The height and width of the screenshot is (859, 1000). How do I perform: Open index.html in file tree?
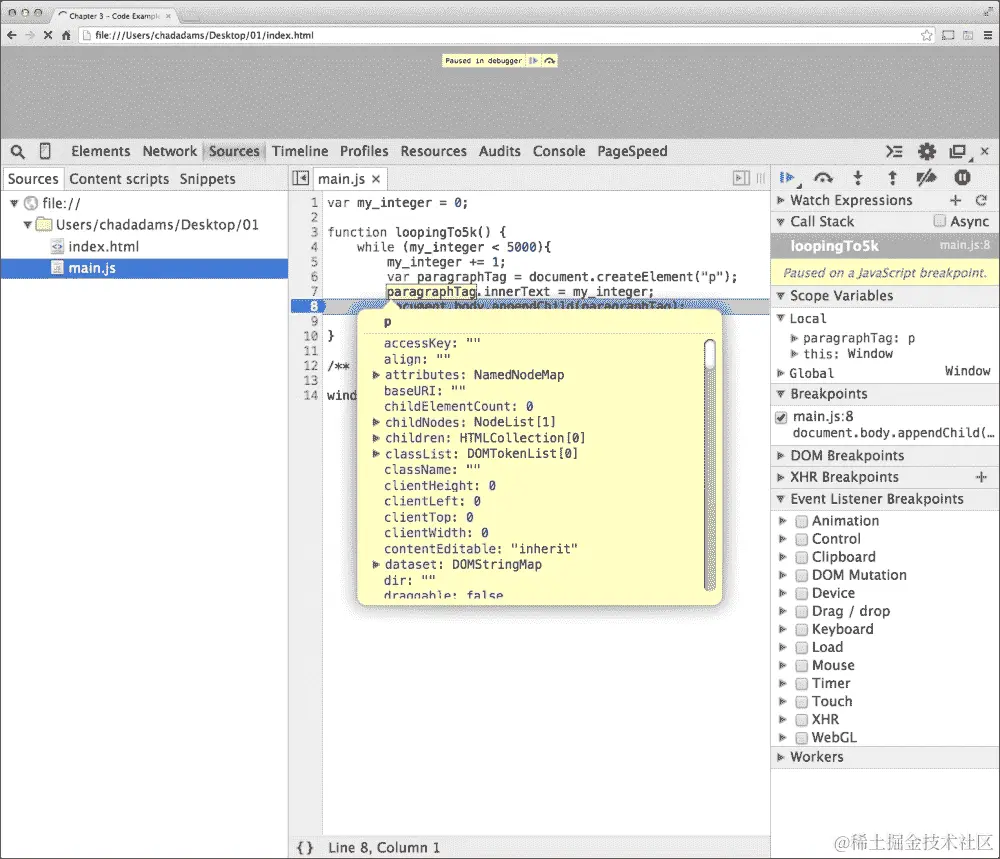tap(103, 246)
